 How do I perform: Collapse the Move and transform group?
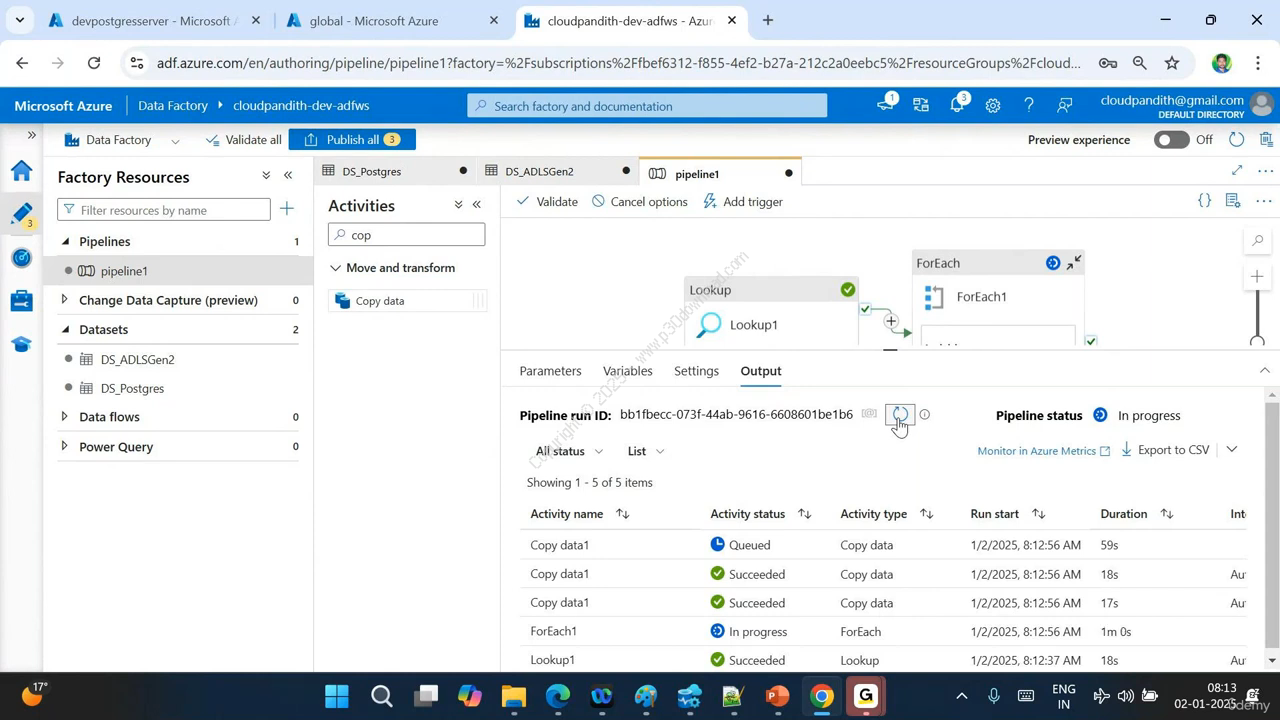tap(336, 268)
